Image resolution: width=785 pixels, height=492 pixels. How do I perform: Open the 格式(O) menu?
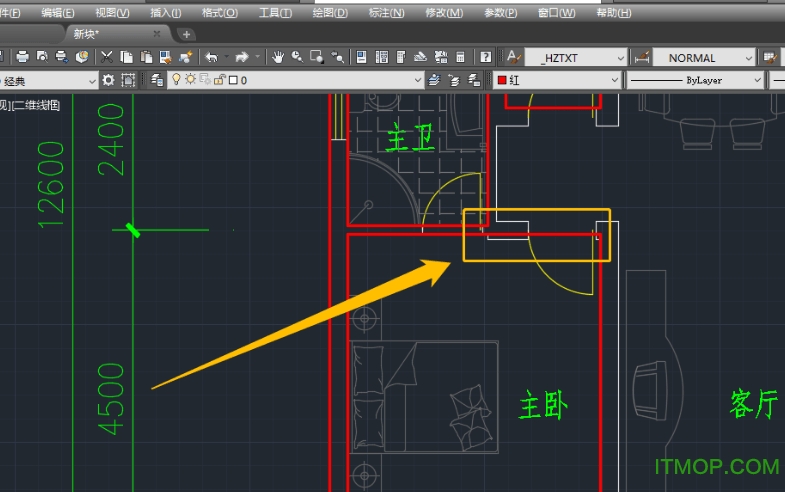point(219,13)
